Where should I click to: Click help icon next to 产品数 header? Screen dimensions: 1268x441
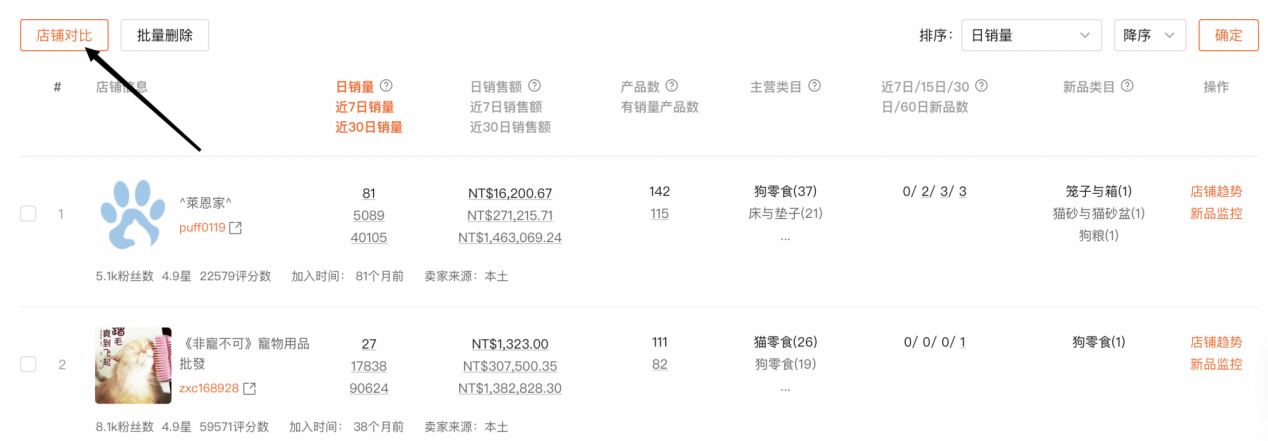pos(672,86)
